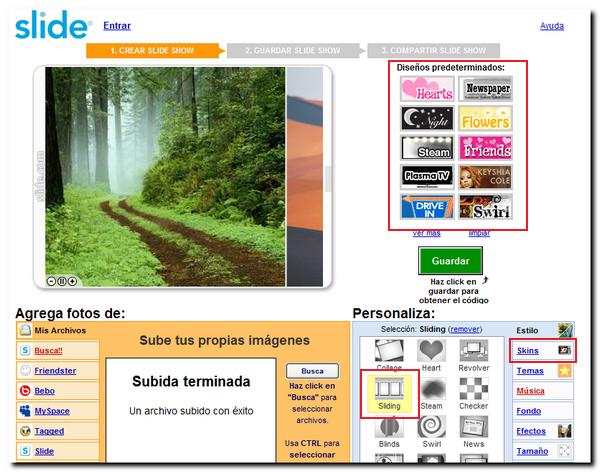
Task: Apply the News style icon
Action: point(474,427)
